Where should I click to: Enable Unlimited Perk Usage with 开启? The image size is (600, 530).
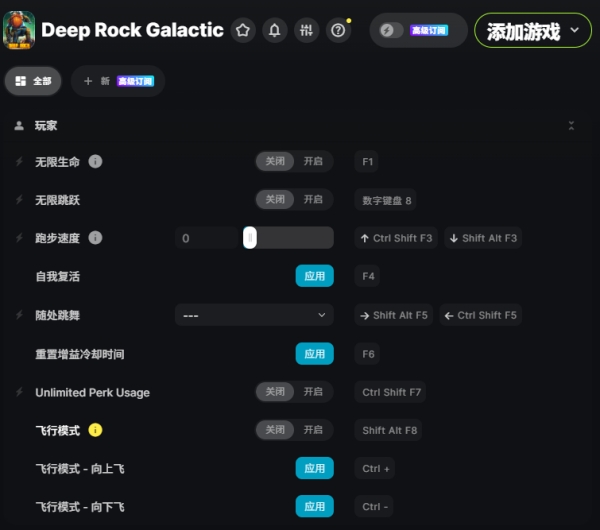(x=313, y=392)
